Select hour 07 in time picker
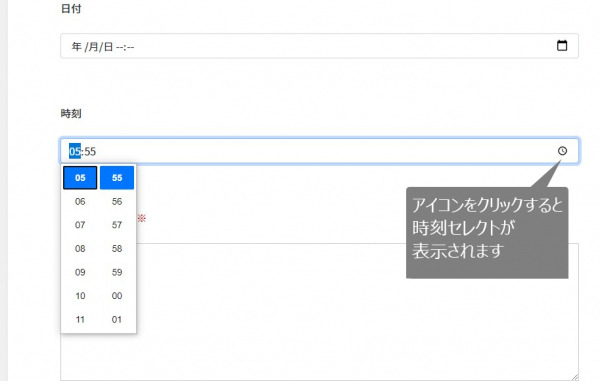 [x=80, y=225]
